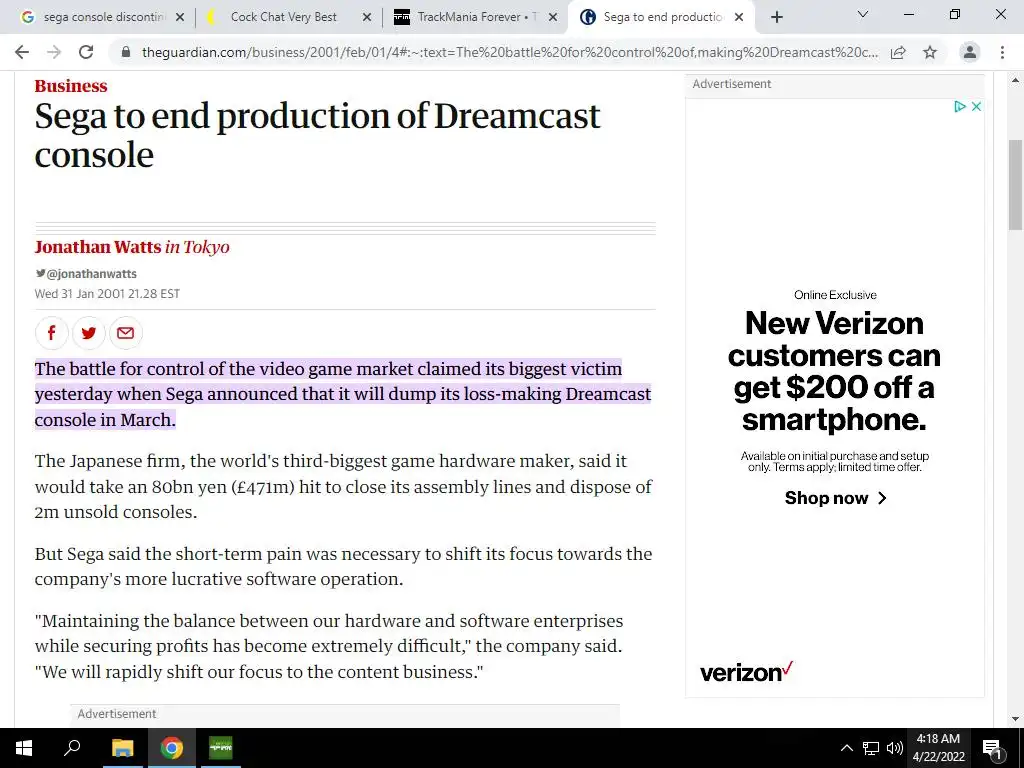Click the page scrollbar thumb
Viewport: 1024px width, 768px height.
[1015, 185]
